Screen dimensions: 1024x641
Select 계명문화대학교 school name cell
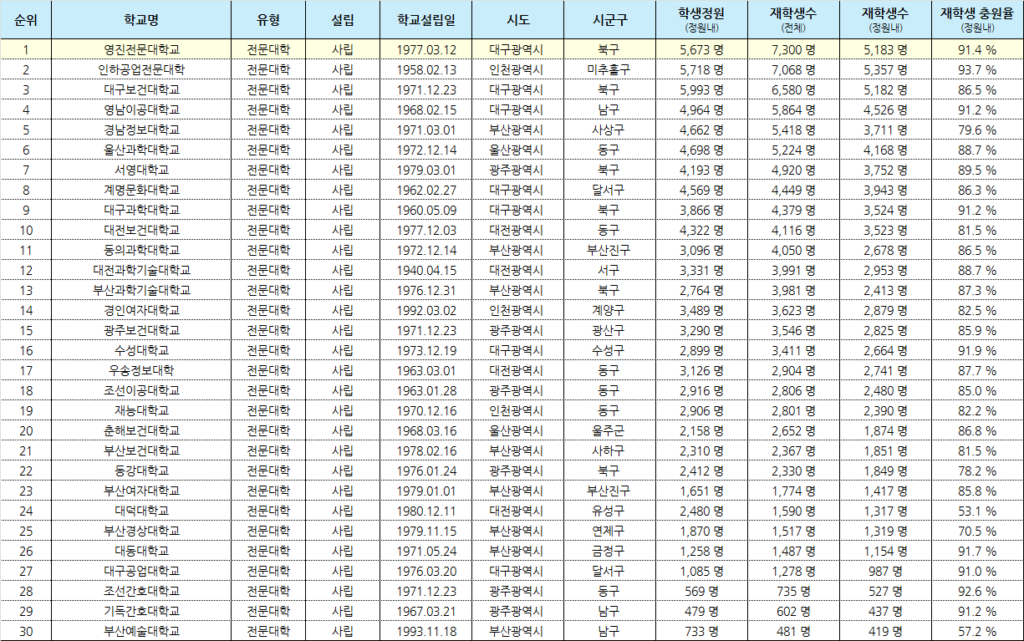pyautogui.click(x=142, y=190)
